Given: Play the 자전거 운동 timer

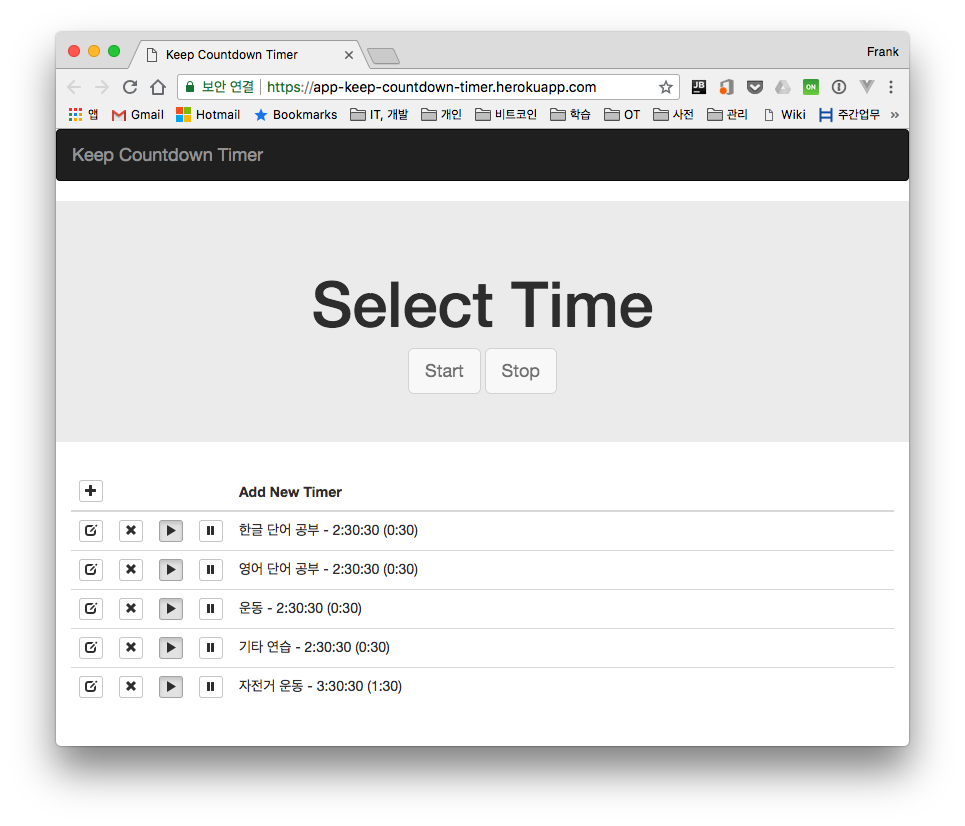Looking at the screenshot, I should point(170,686).
